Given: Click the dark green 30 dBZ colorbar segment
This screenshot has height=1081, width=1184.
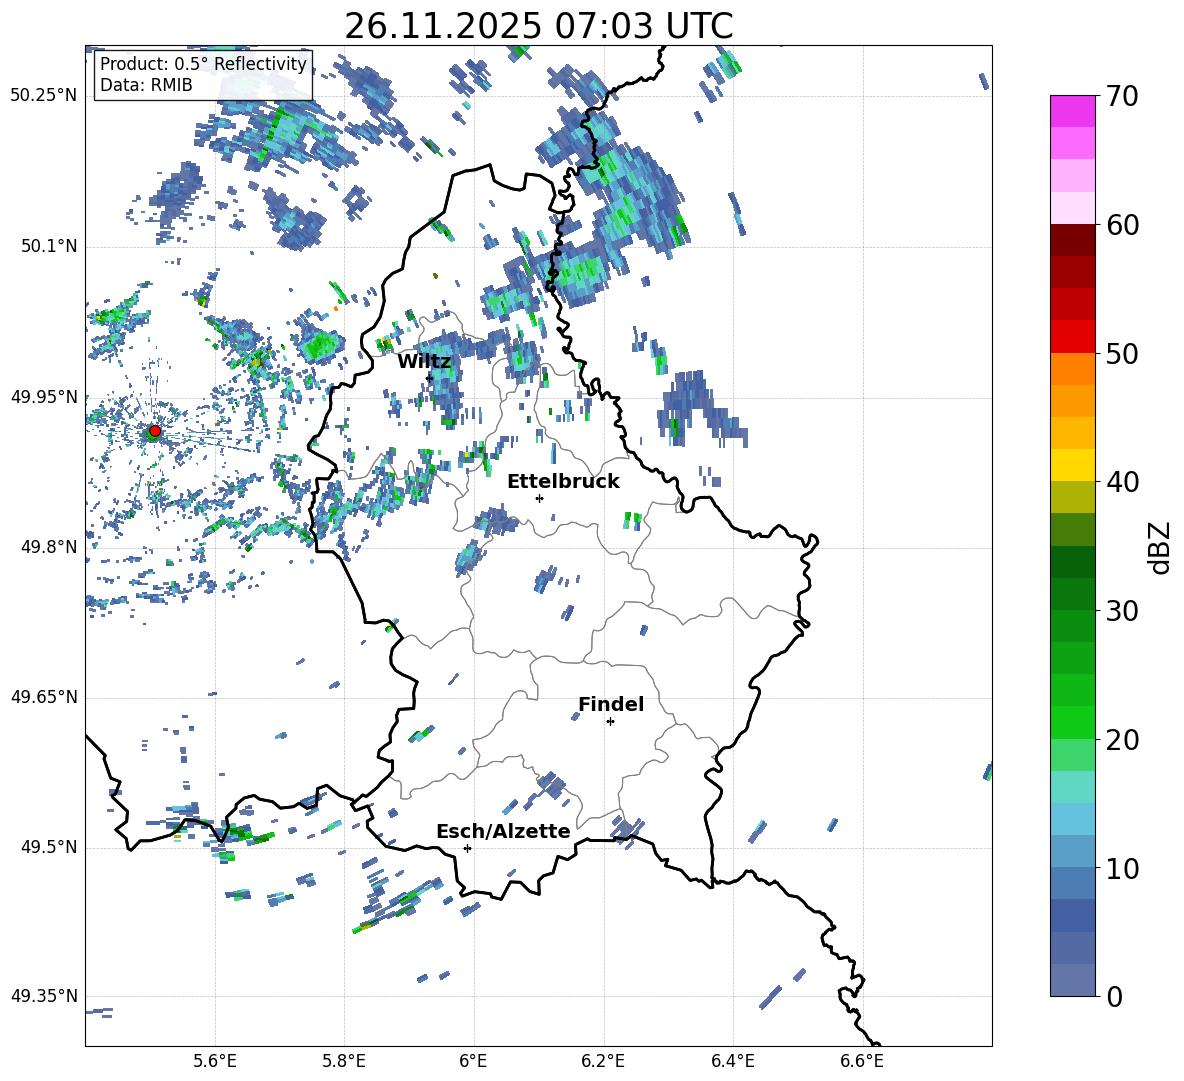Looking at the screenshot, I should click(x=1072, y=593).
